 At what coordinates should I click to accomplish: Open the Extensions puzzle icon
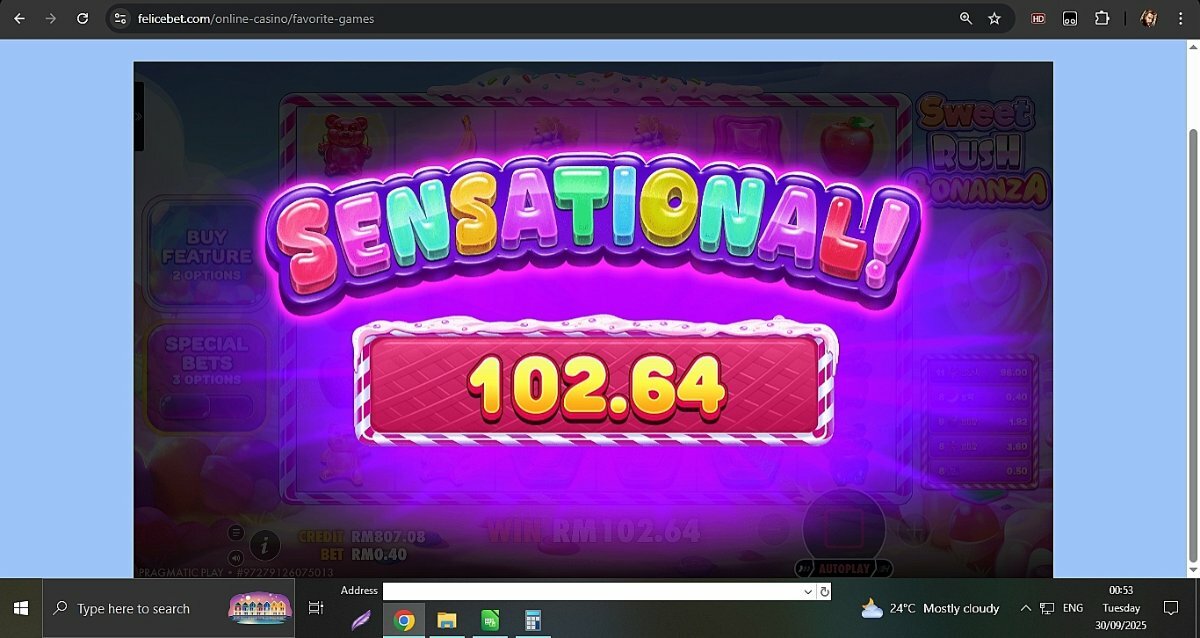point(1102,18)
